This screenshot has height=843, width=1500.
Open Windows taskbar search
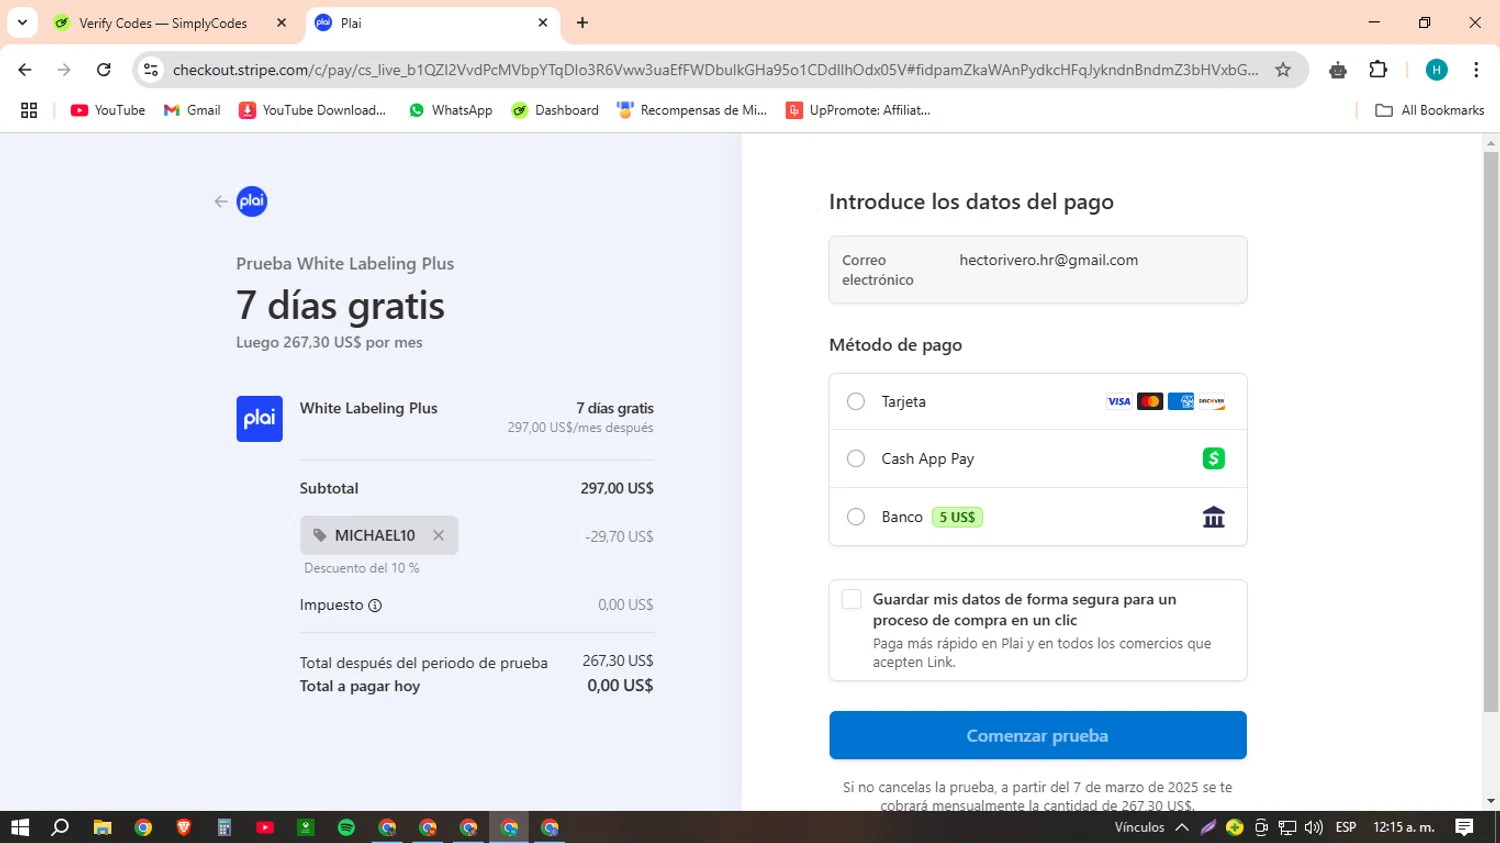pos(60,827)
